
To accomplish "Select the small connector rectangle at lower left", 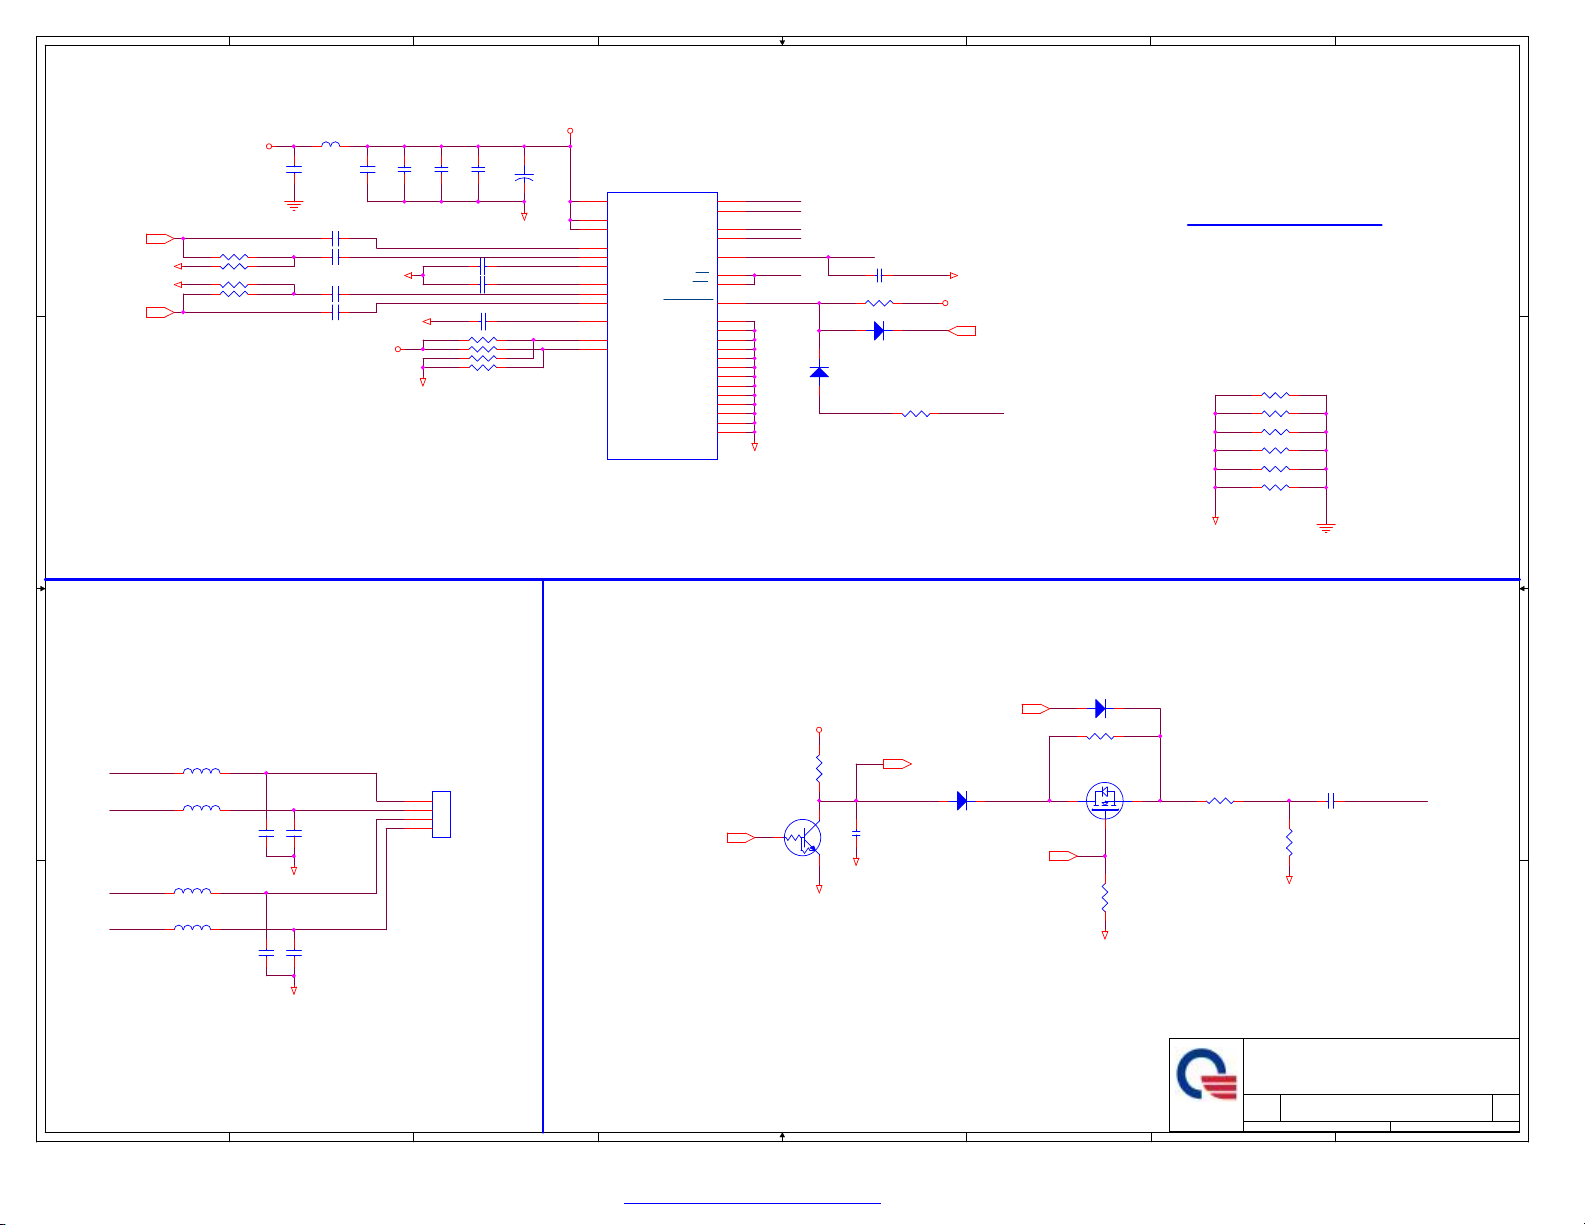I will [x=441, y=814].
